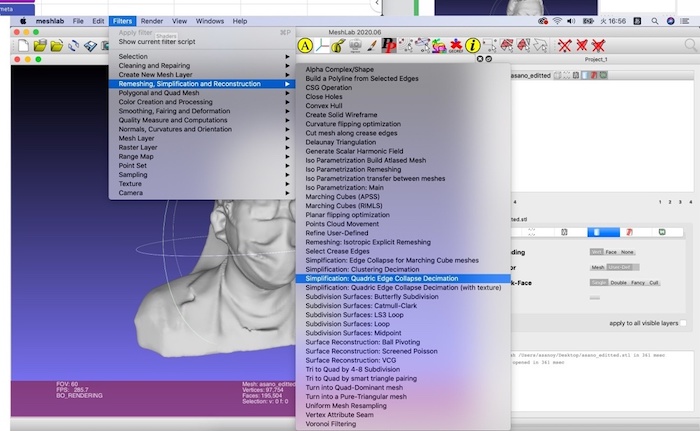
Task: Click the small color swatch below back-face options
Action: coord(595,298)
